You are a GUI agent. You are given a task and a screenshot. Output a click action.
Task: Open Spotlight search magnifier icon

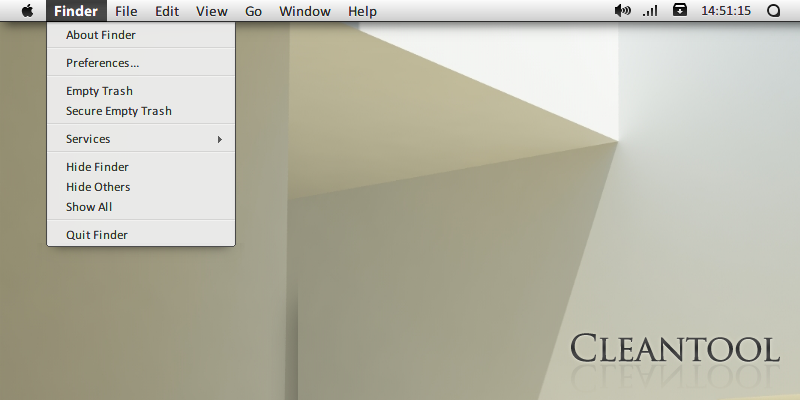773,11
